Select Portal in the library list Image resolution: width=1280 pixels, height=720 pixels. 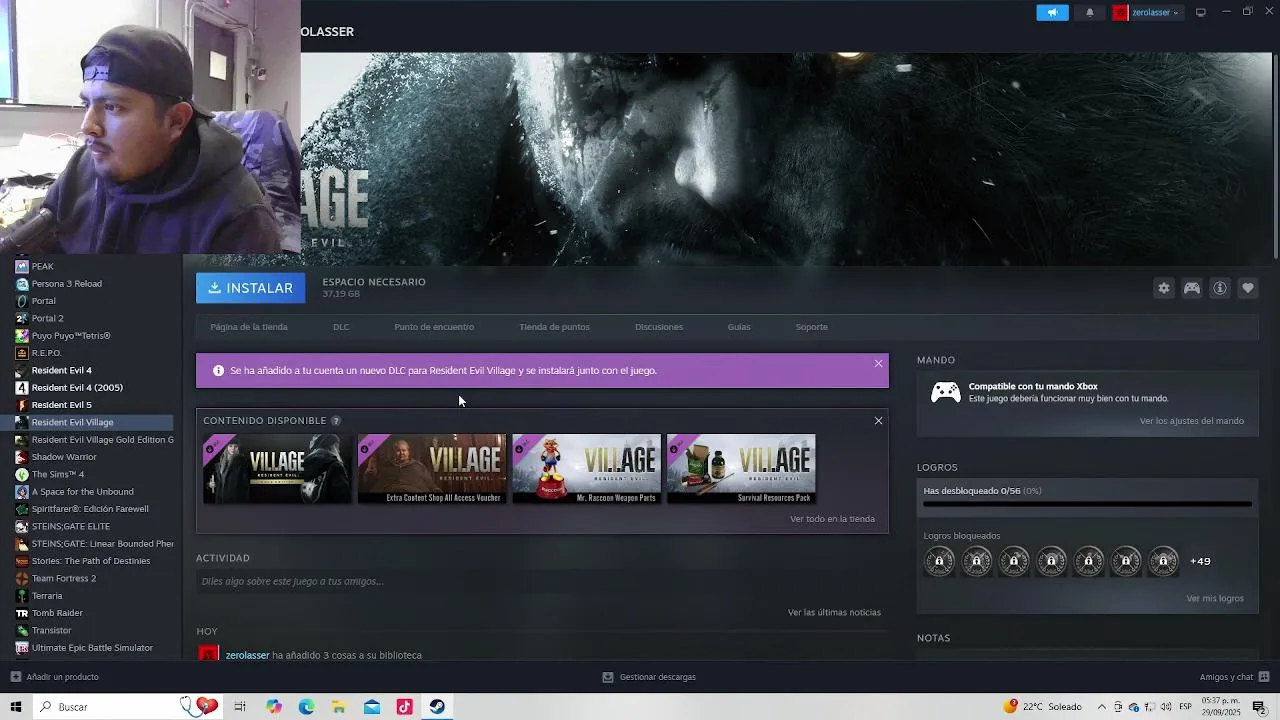tap(43, 301)
